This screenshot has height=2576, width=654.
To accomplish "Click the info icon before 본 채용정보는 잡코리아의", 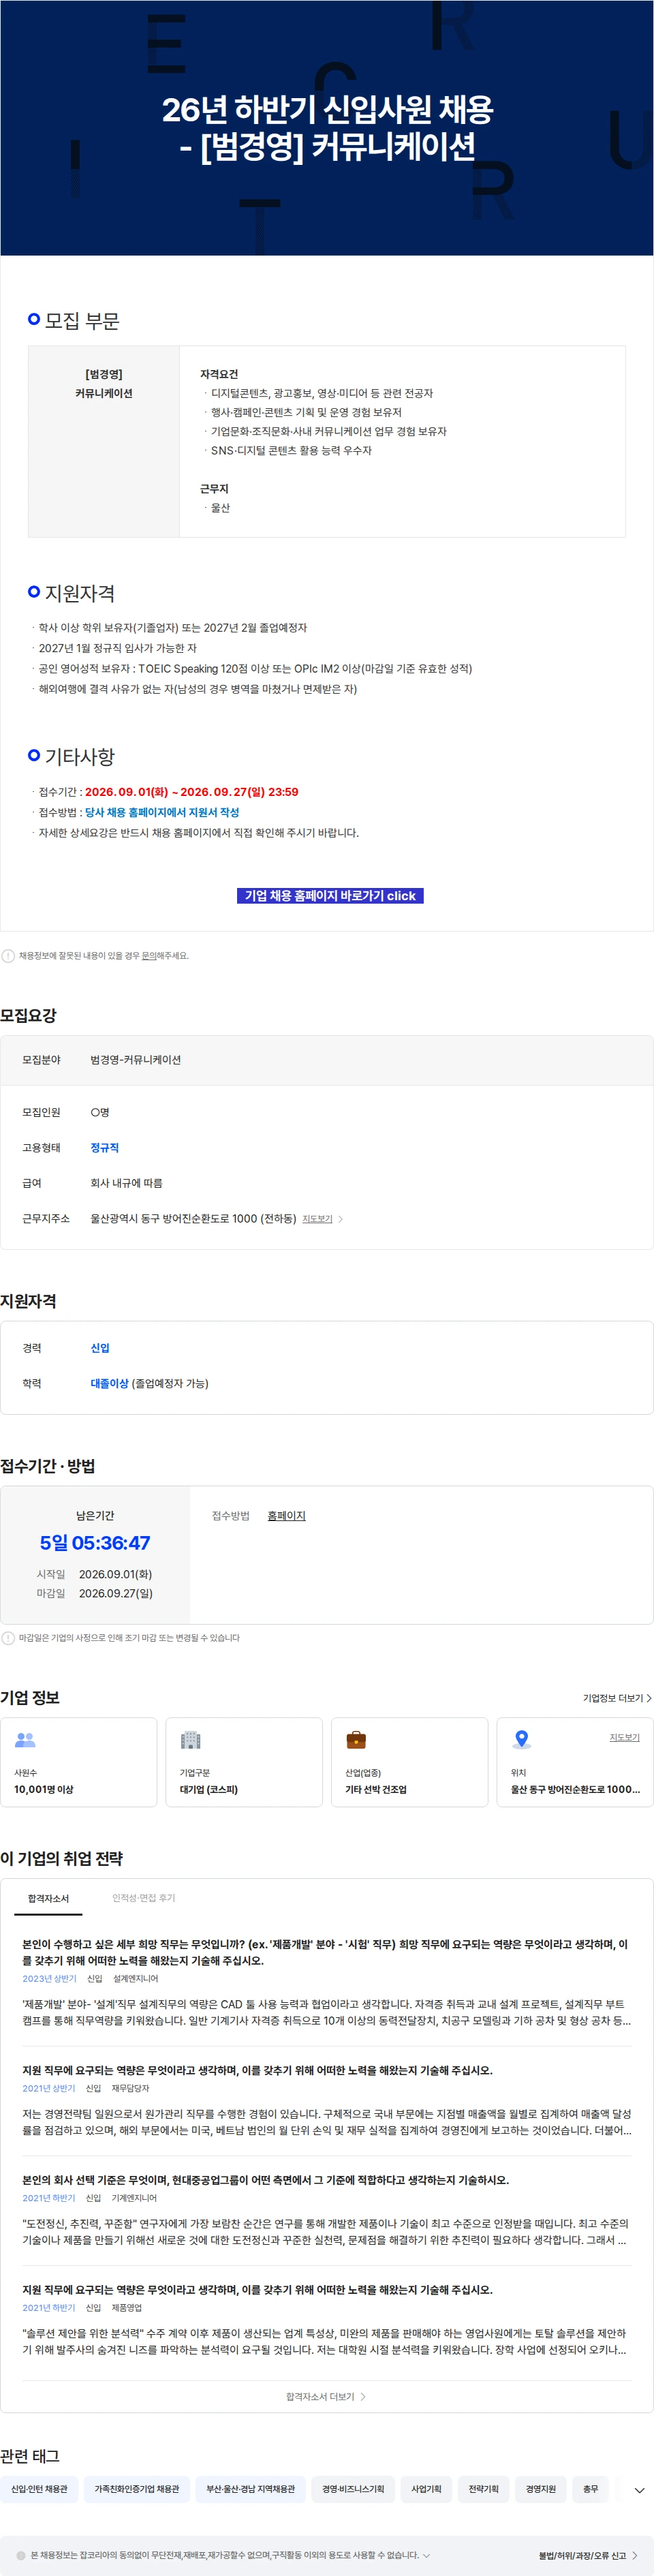I will [x=21, y=2555].
